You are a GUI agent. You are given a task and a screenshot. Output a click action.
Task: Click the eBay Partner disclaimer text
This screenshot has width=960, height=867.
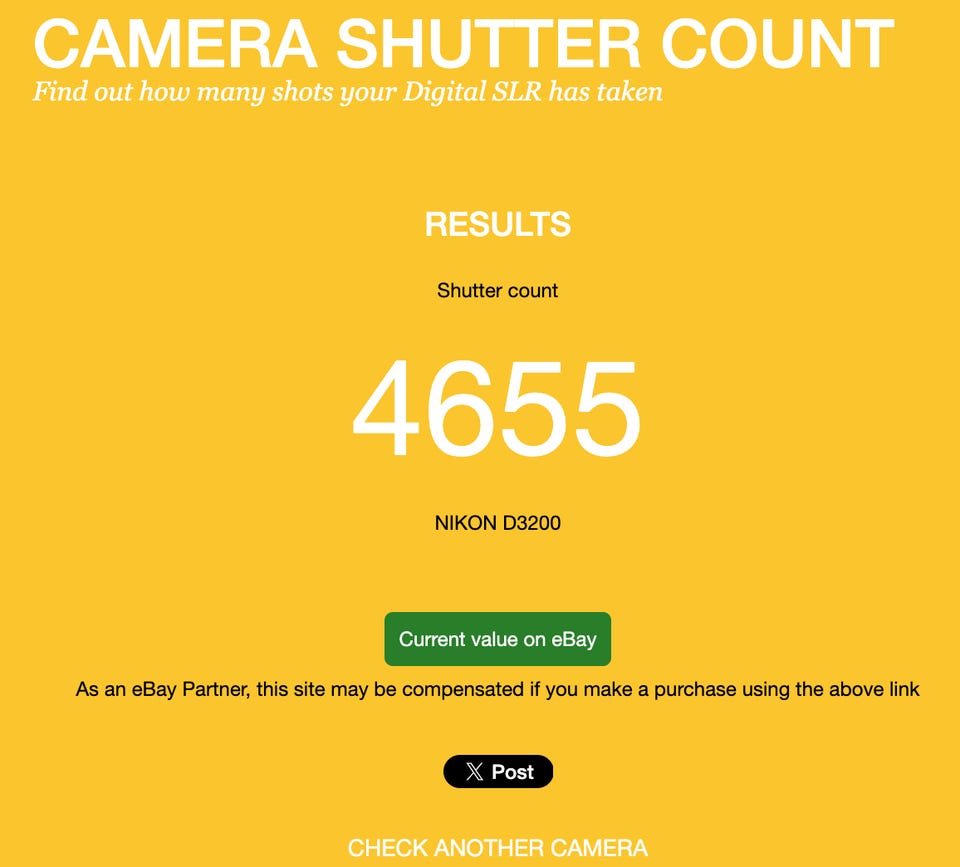[498, 689]
